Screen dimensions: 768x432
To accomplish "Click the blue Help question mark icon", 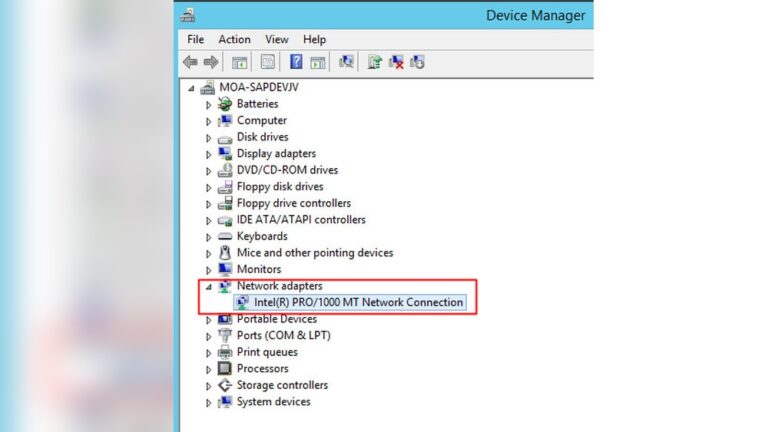I will pos(296,62).
